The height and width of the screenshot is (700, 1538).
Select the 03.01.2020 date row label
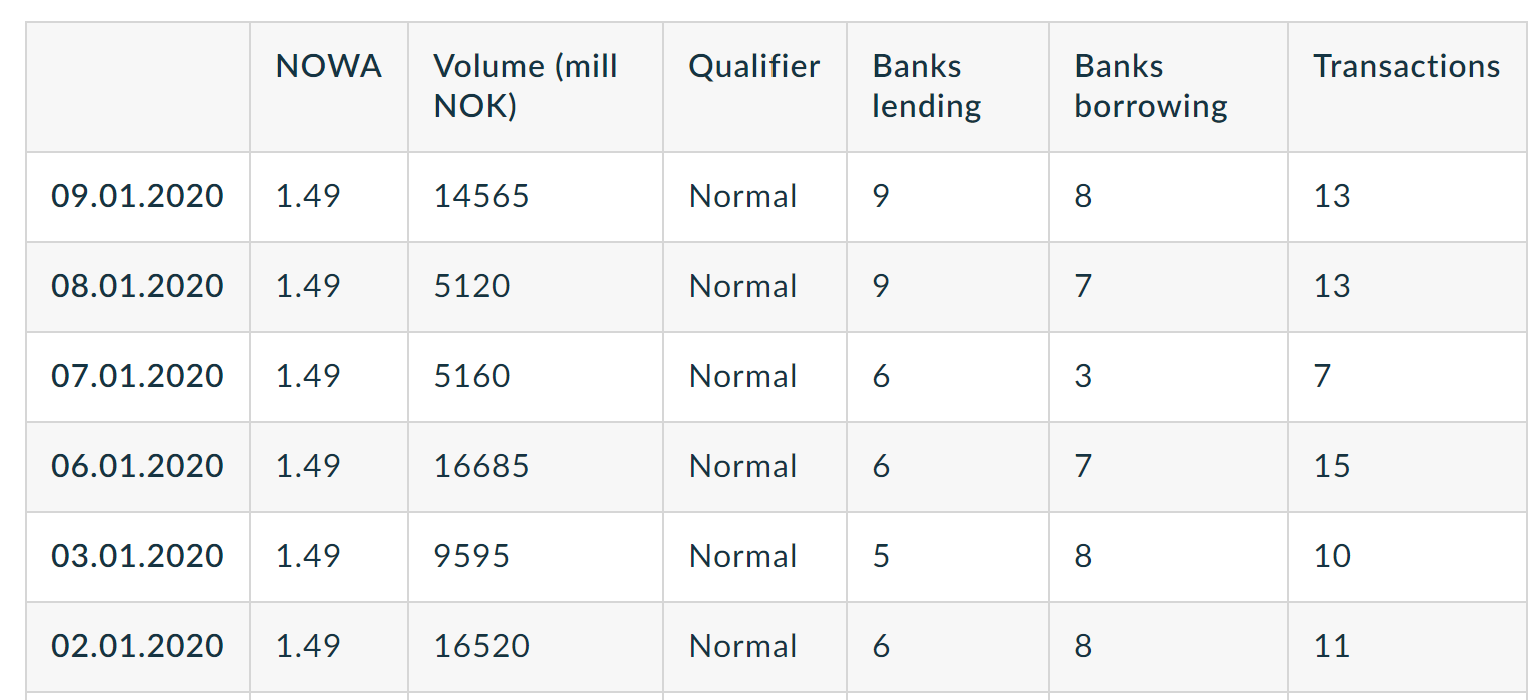(x=137, y=556)
